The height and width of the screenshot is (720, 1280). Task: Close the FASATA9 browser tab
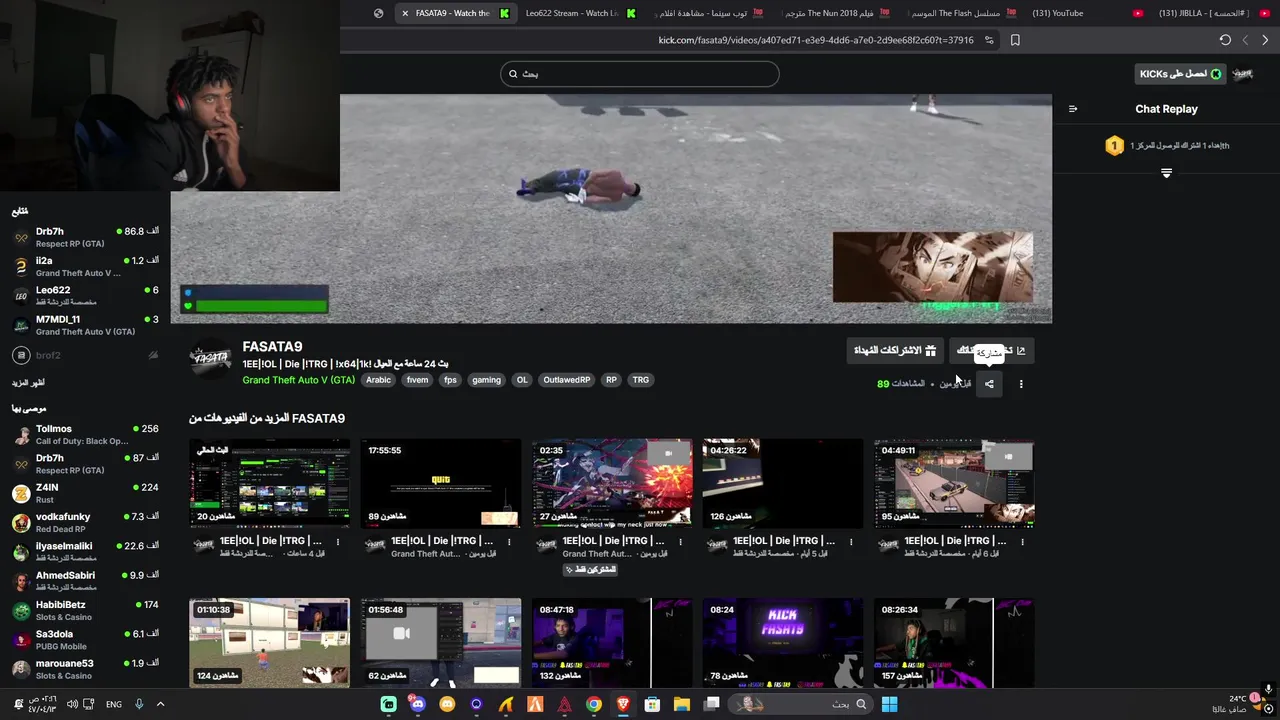(405, 13)
